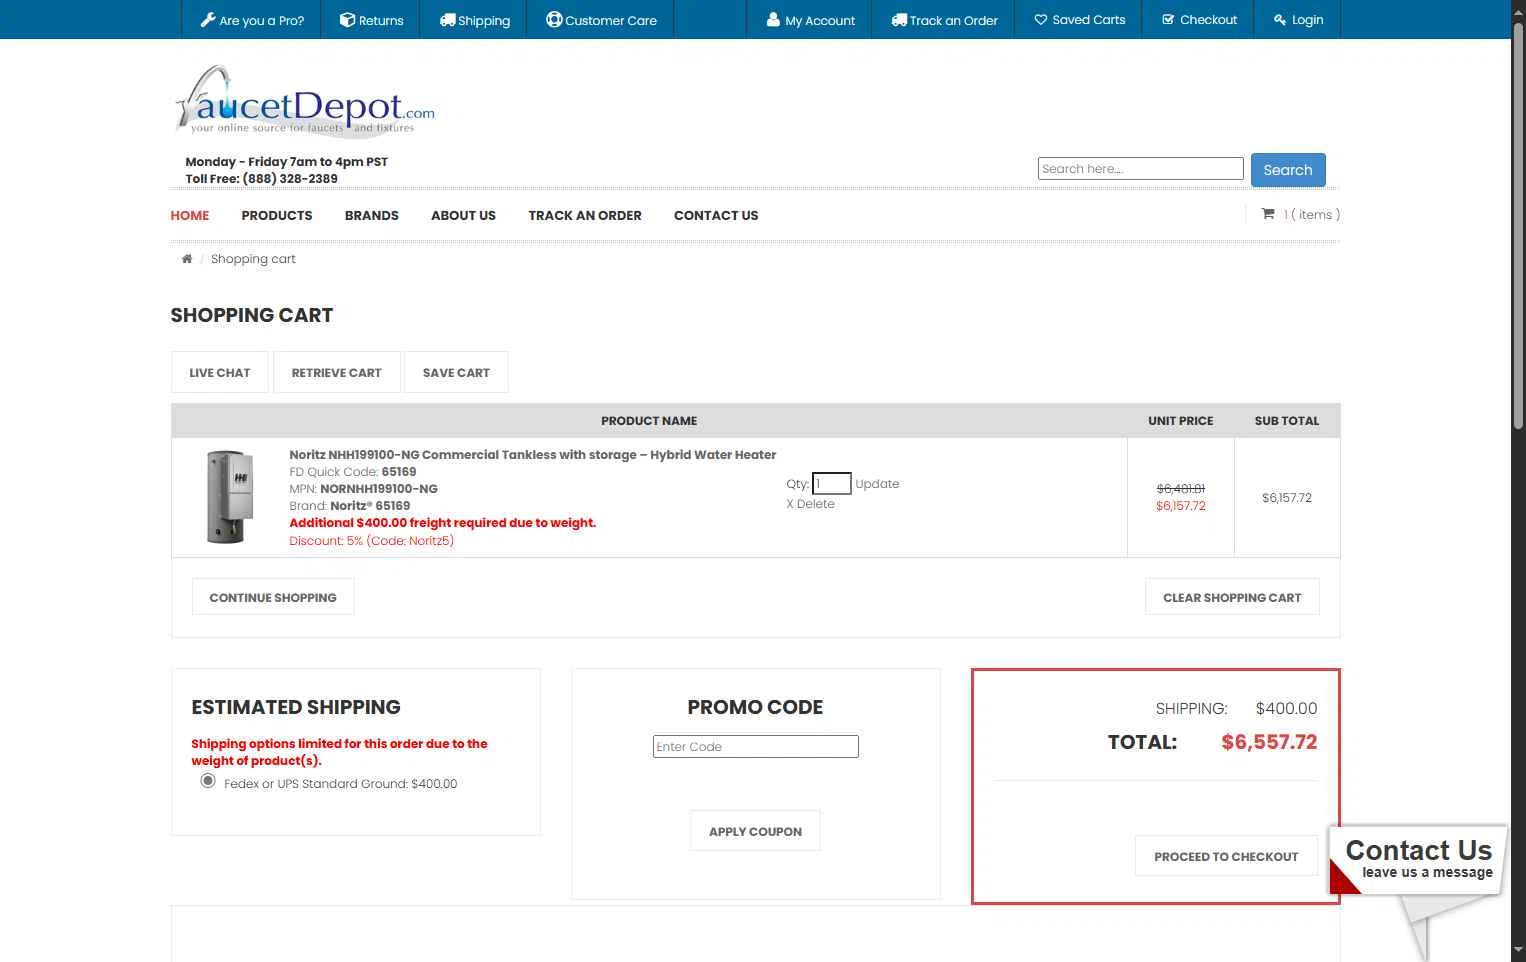Click the Noritz water heater thumbnail
The image size is (1526, 962).
[229, 497]
